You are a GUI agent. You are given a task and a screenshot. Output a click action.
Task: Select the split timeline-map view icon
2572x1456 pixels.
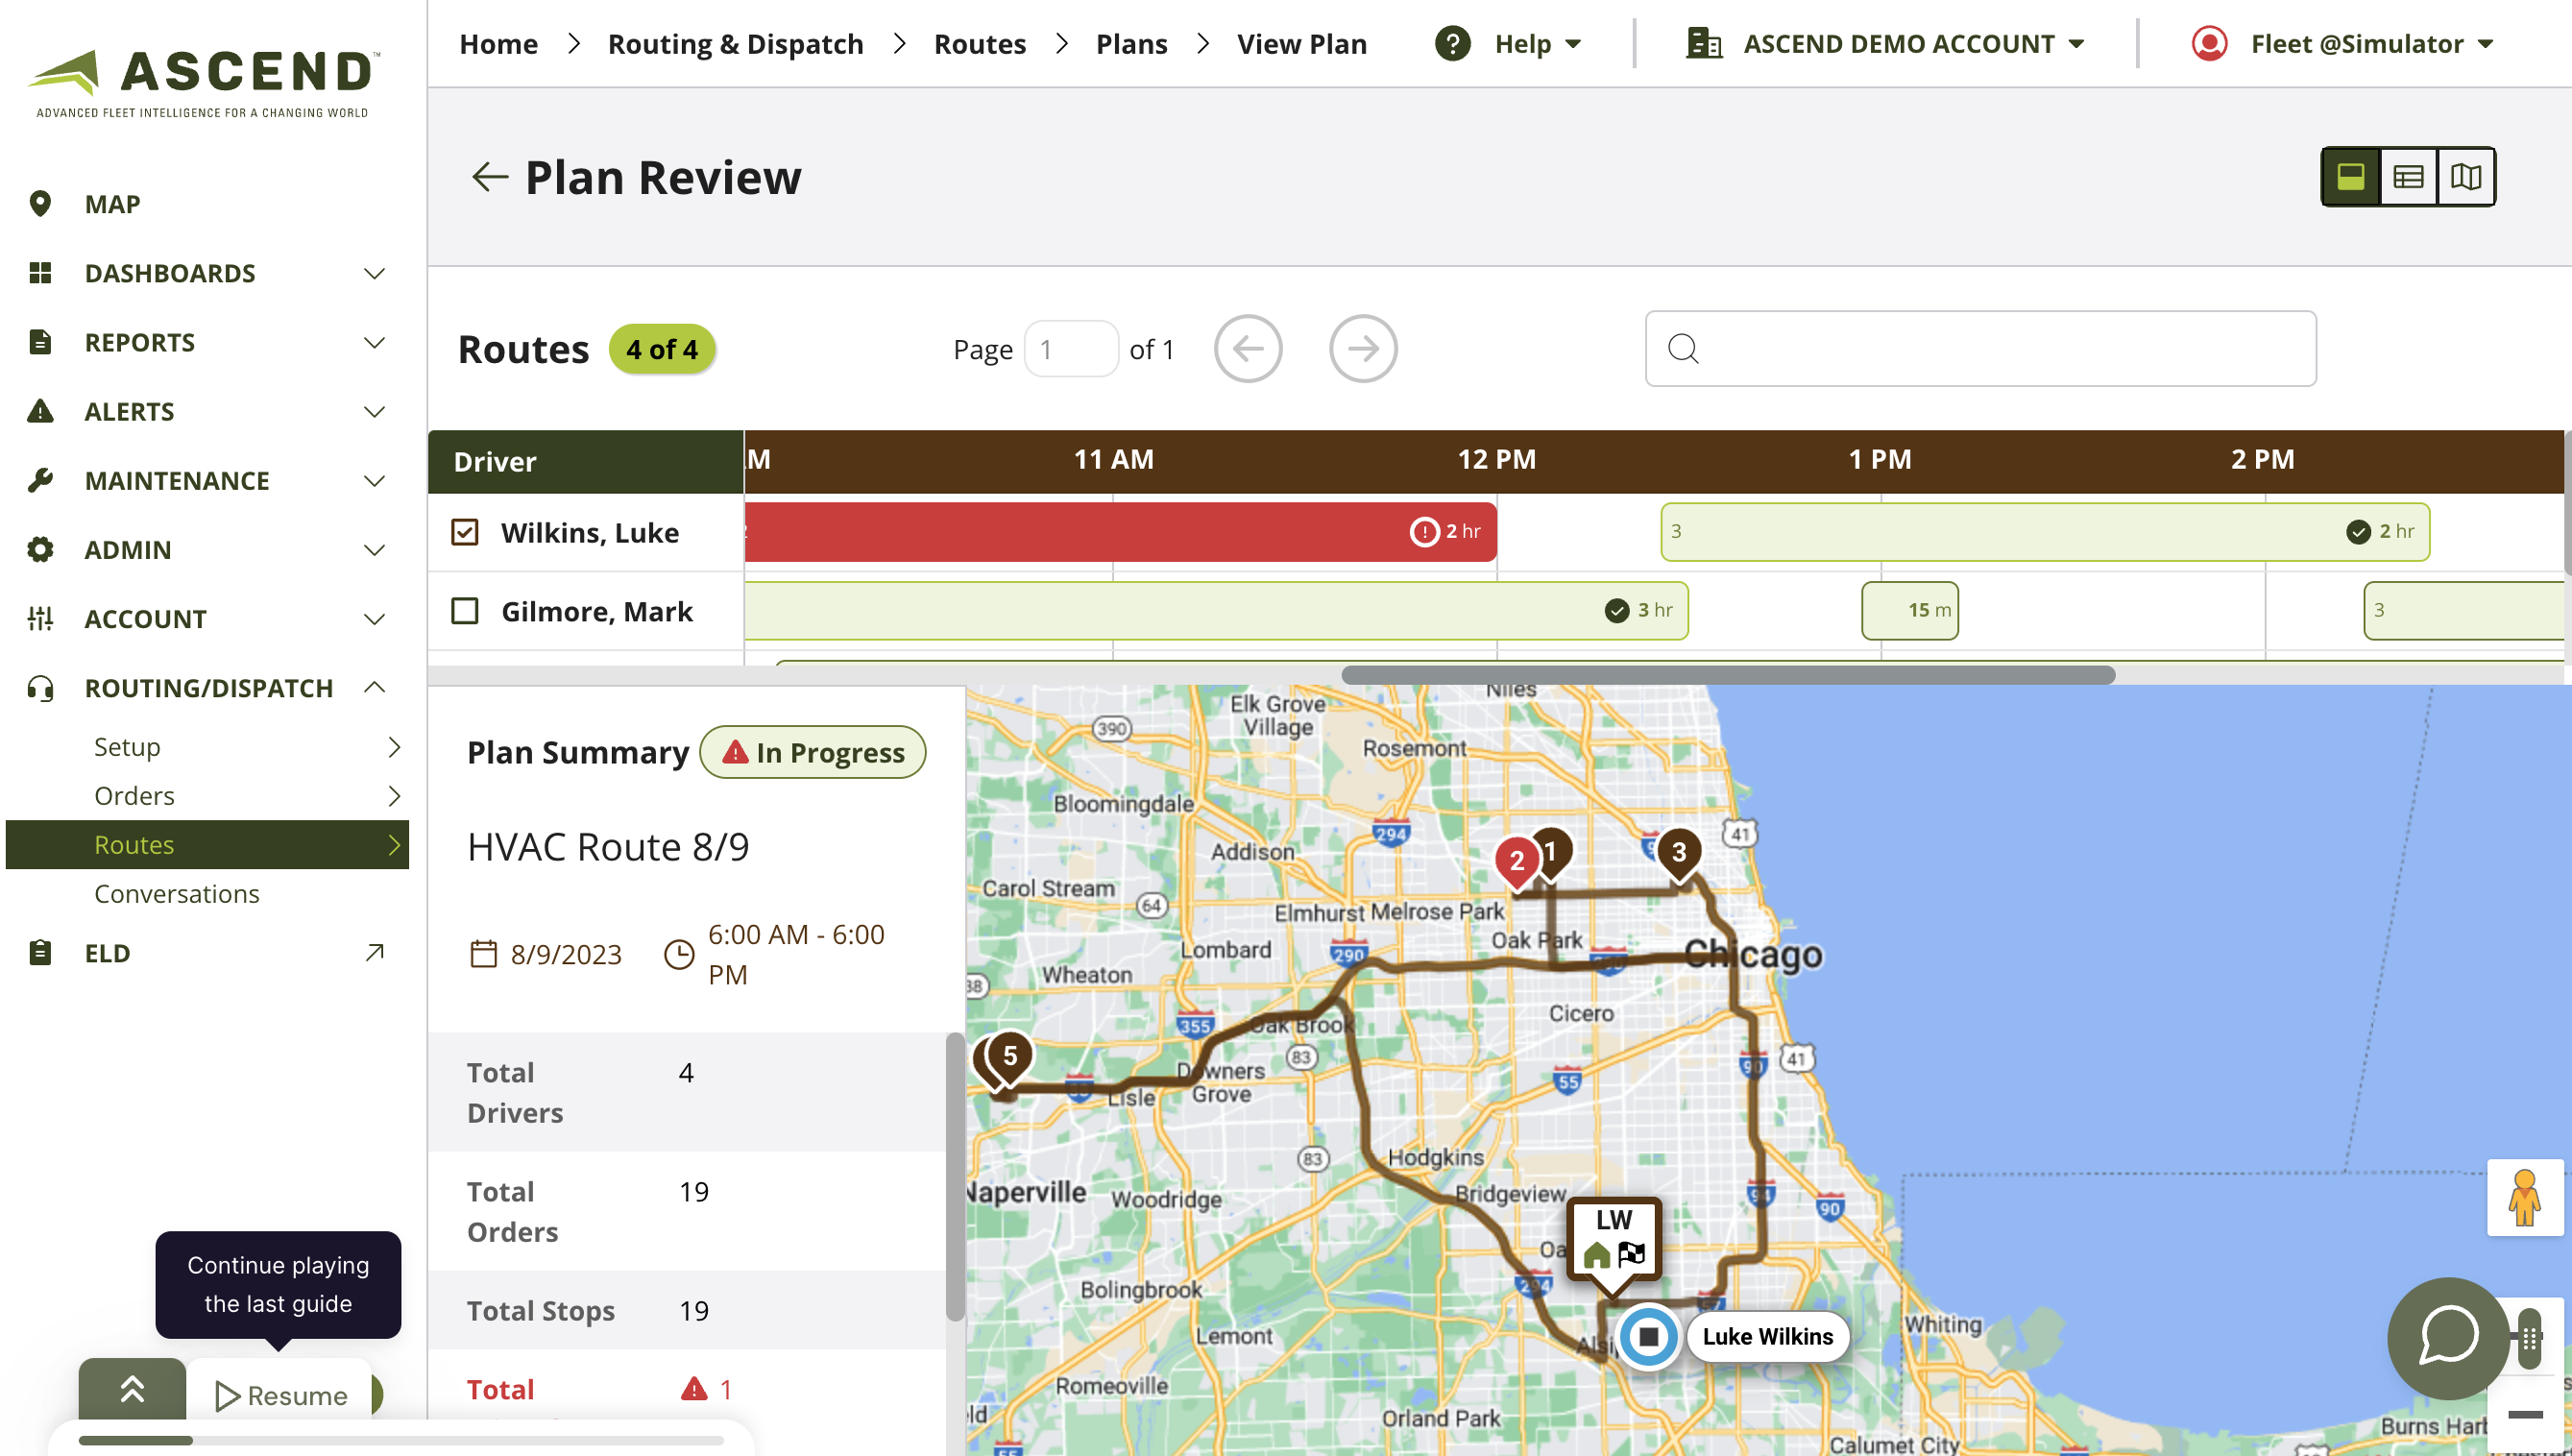point(2350,177)
